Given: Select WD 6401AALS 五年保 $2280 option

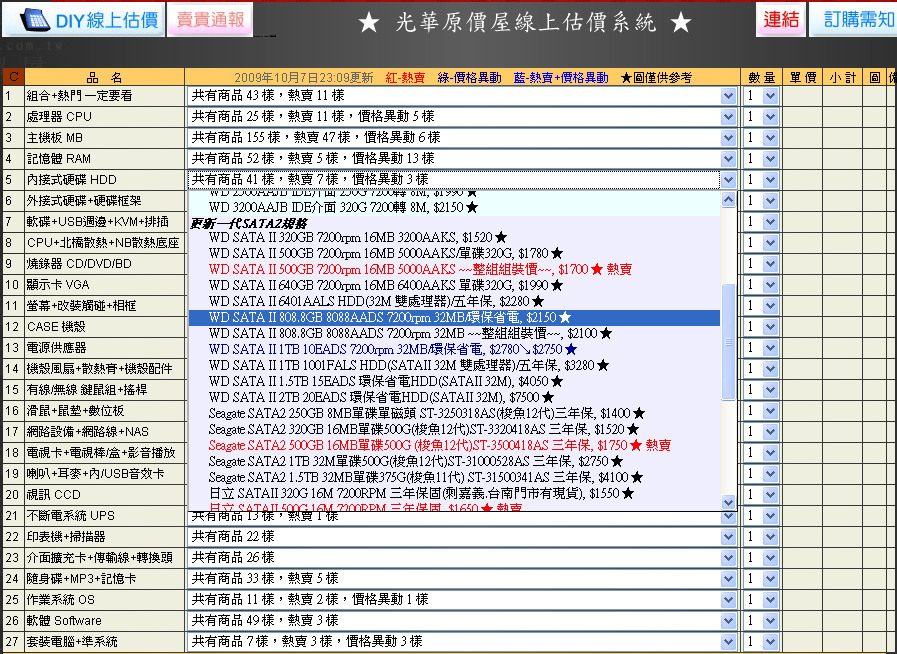Looking at the screenshot, I should tap(454, 301).
